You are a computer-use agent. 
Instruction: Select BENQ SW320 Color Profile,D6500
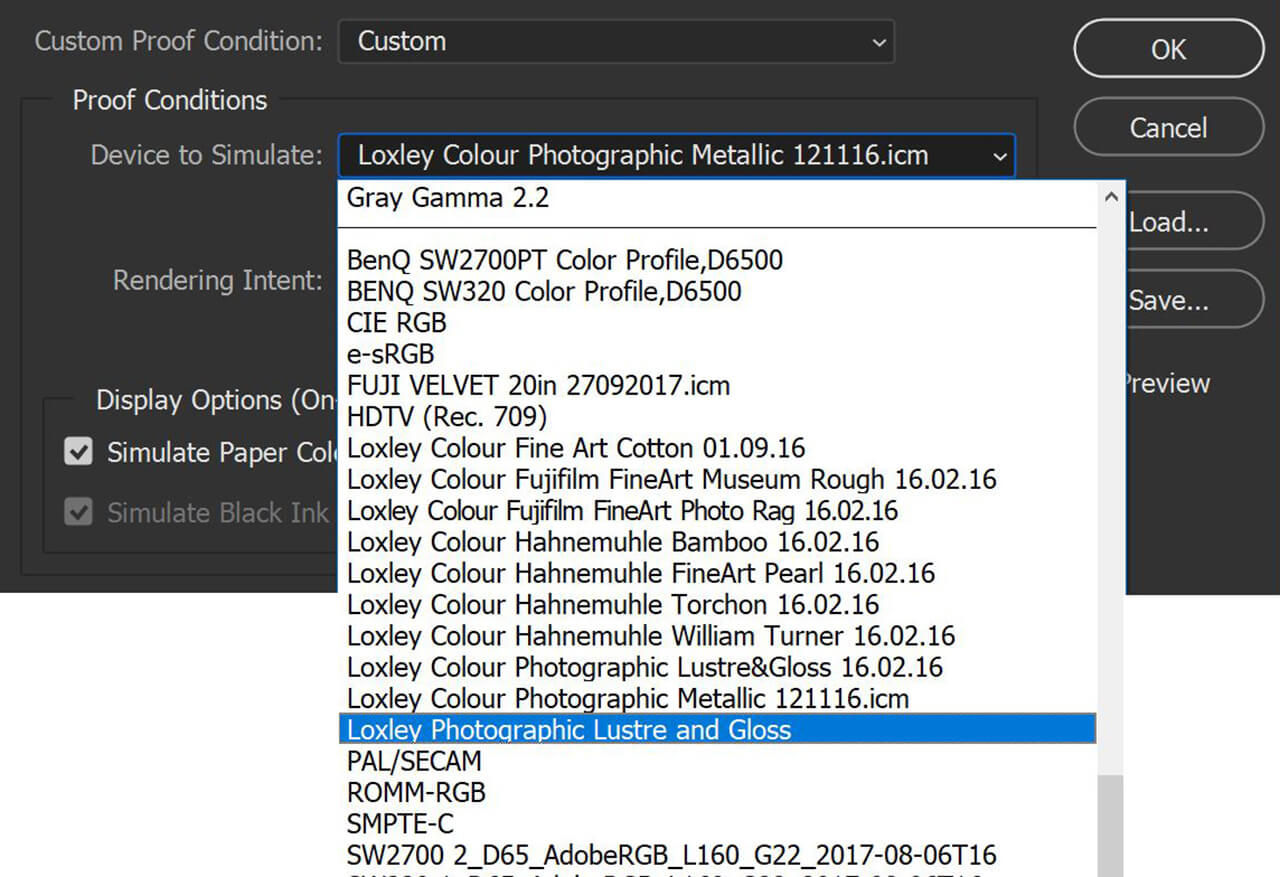[717, 292]
